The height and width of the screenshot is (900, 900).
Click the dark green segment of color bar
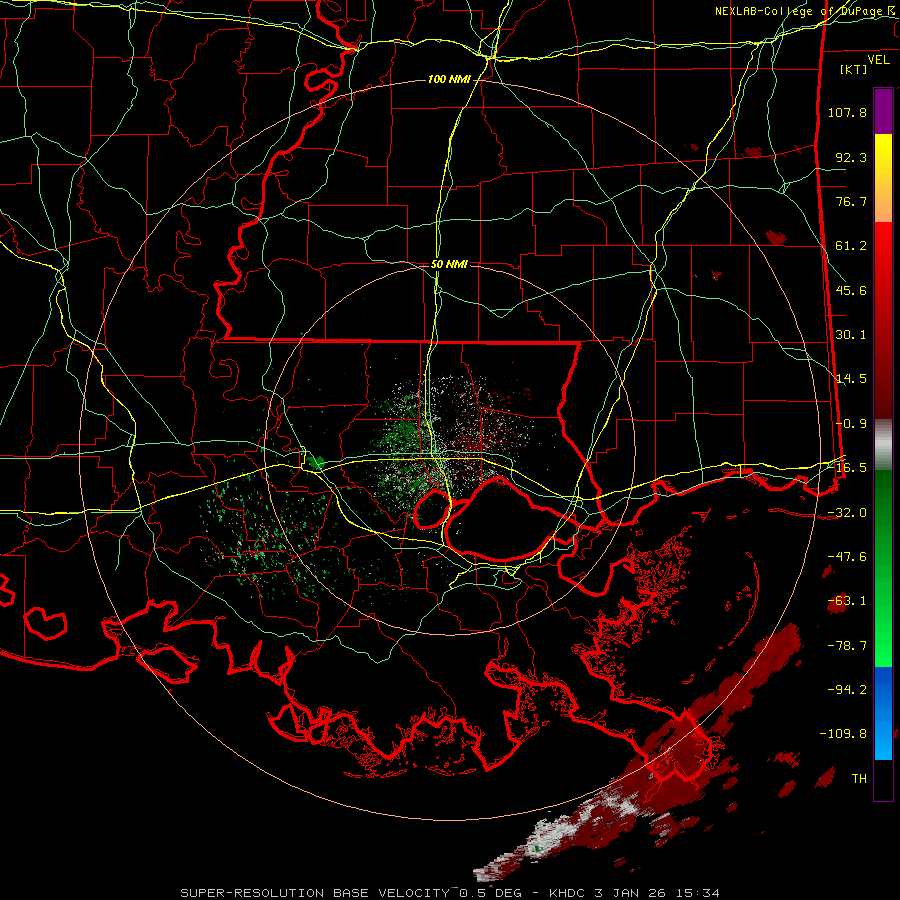pos(883,517)
